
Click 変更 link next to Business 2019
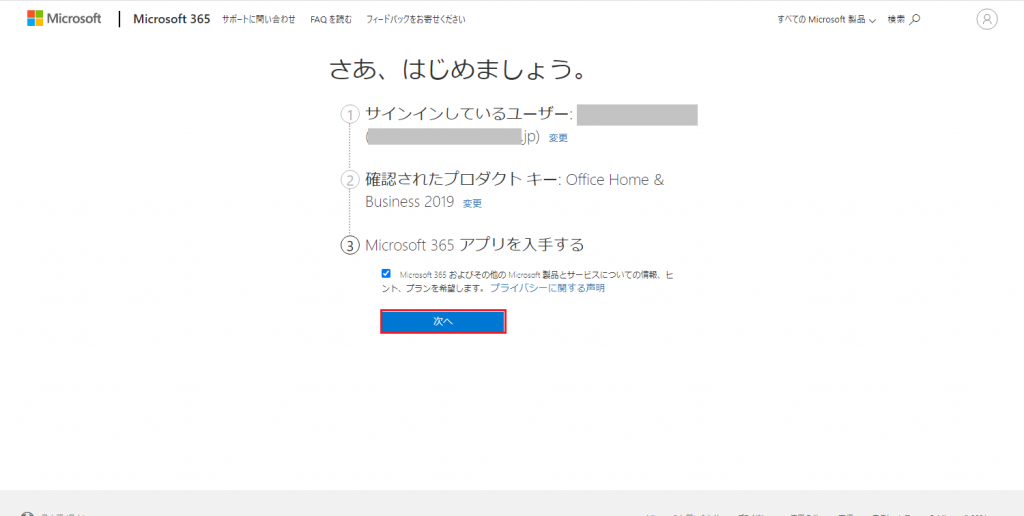tap(472, 203)
